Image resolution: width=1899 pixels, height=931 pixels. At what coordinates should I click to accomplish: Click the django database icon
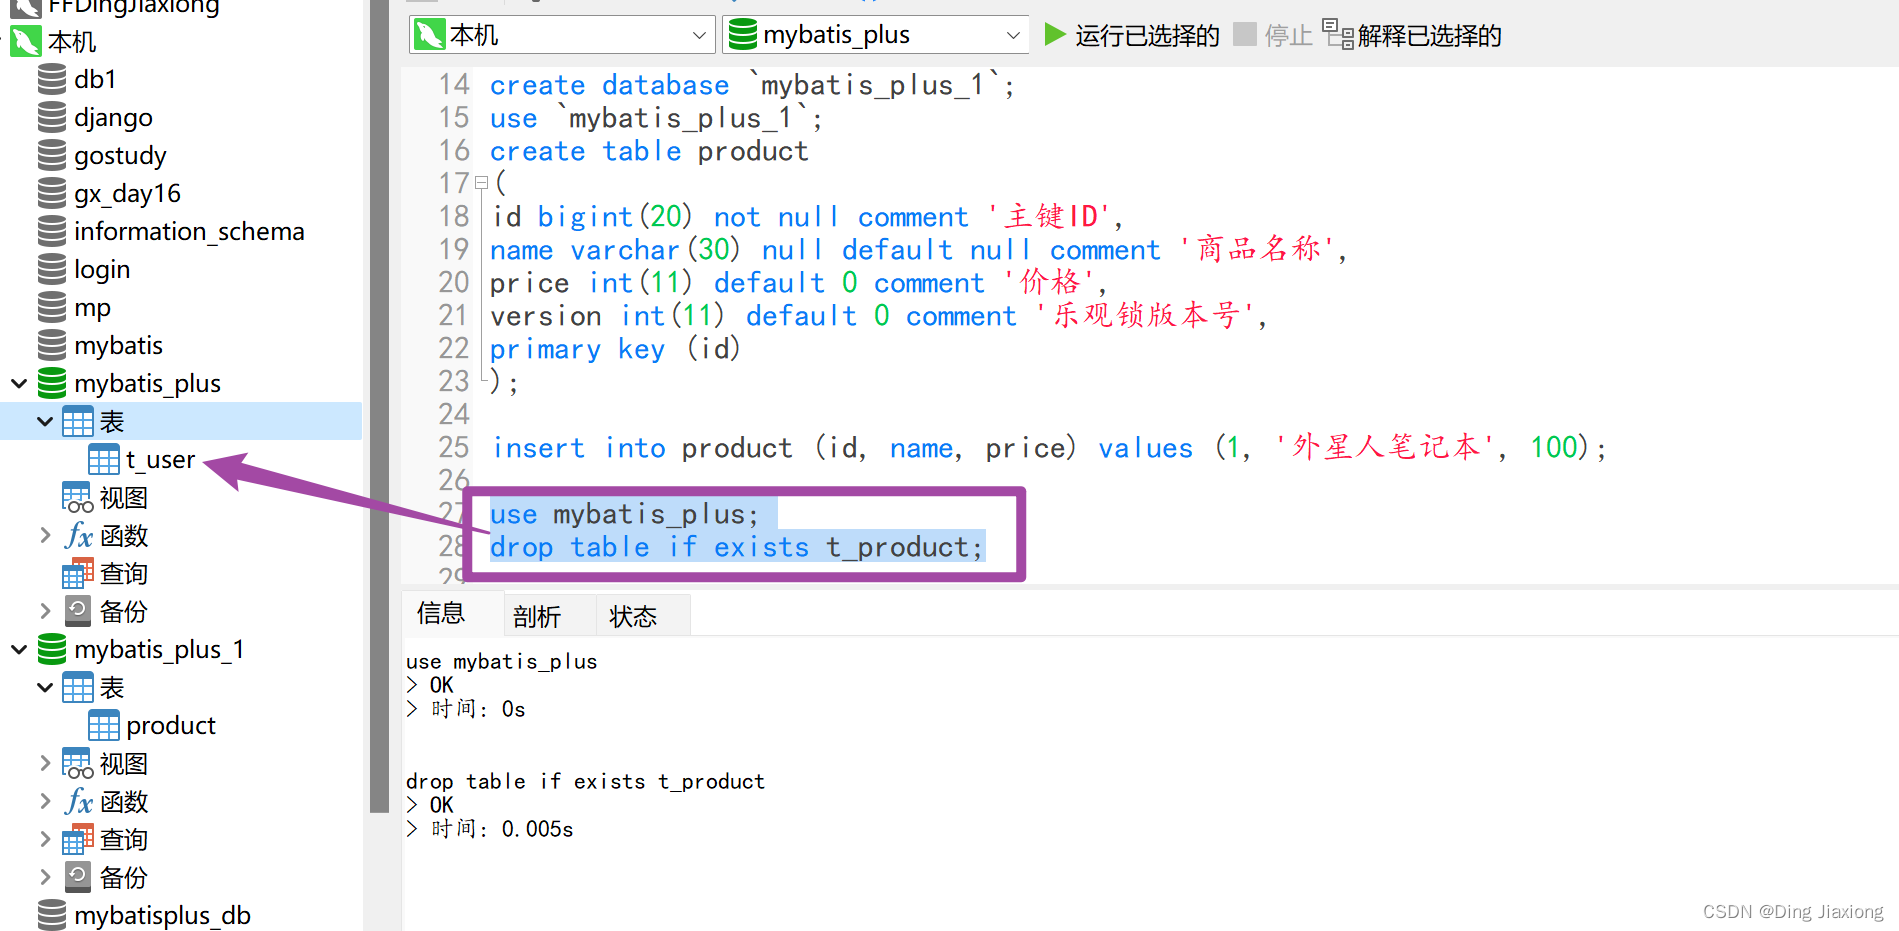point(52,117)
